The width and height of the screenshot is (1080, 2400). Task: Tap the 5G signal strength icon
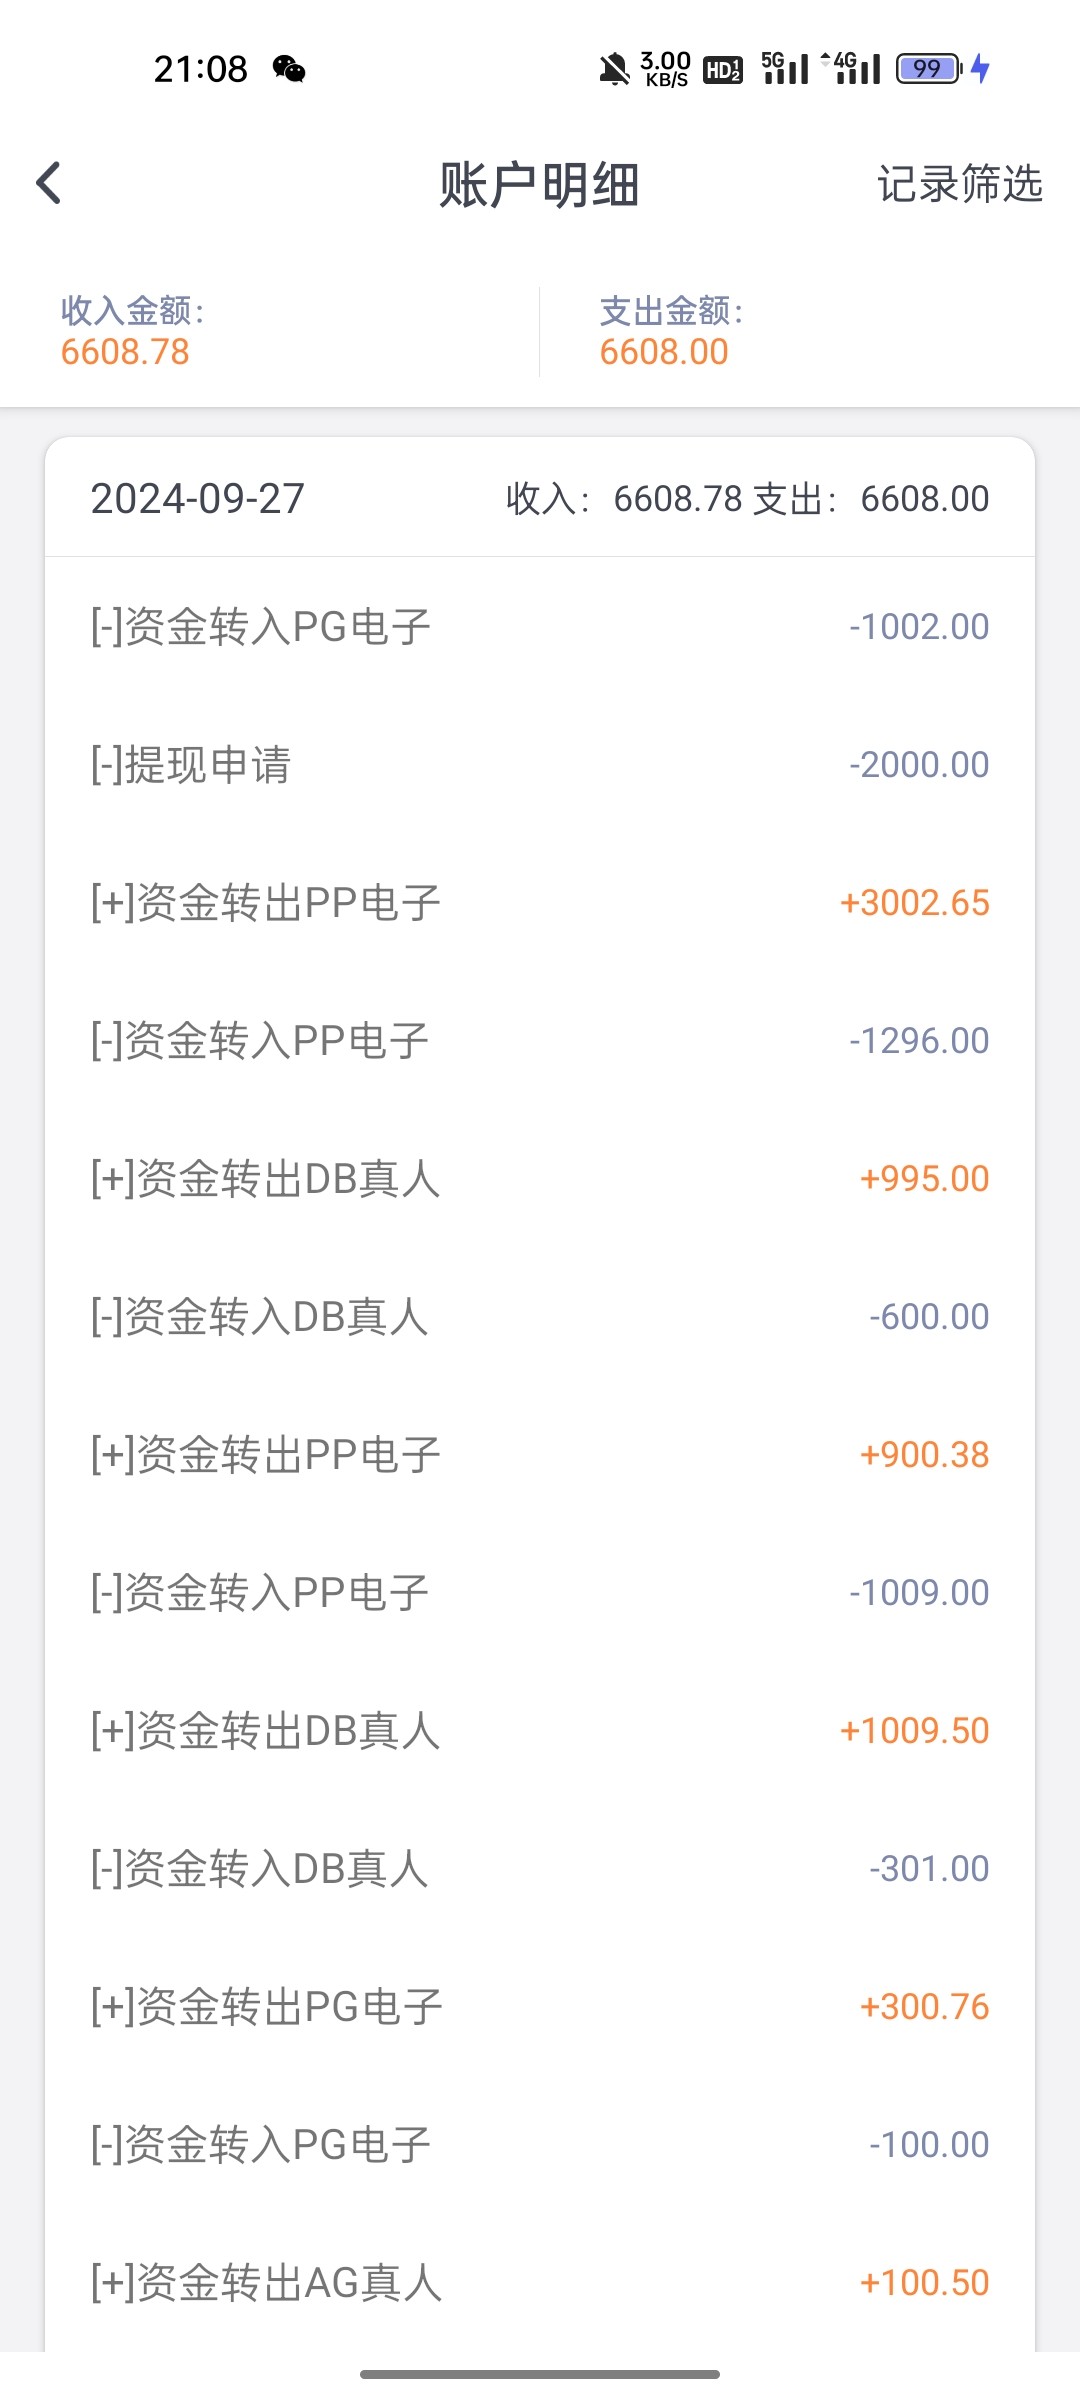click(785, 68)
